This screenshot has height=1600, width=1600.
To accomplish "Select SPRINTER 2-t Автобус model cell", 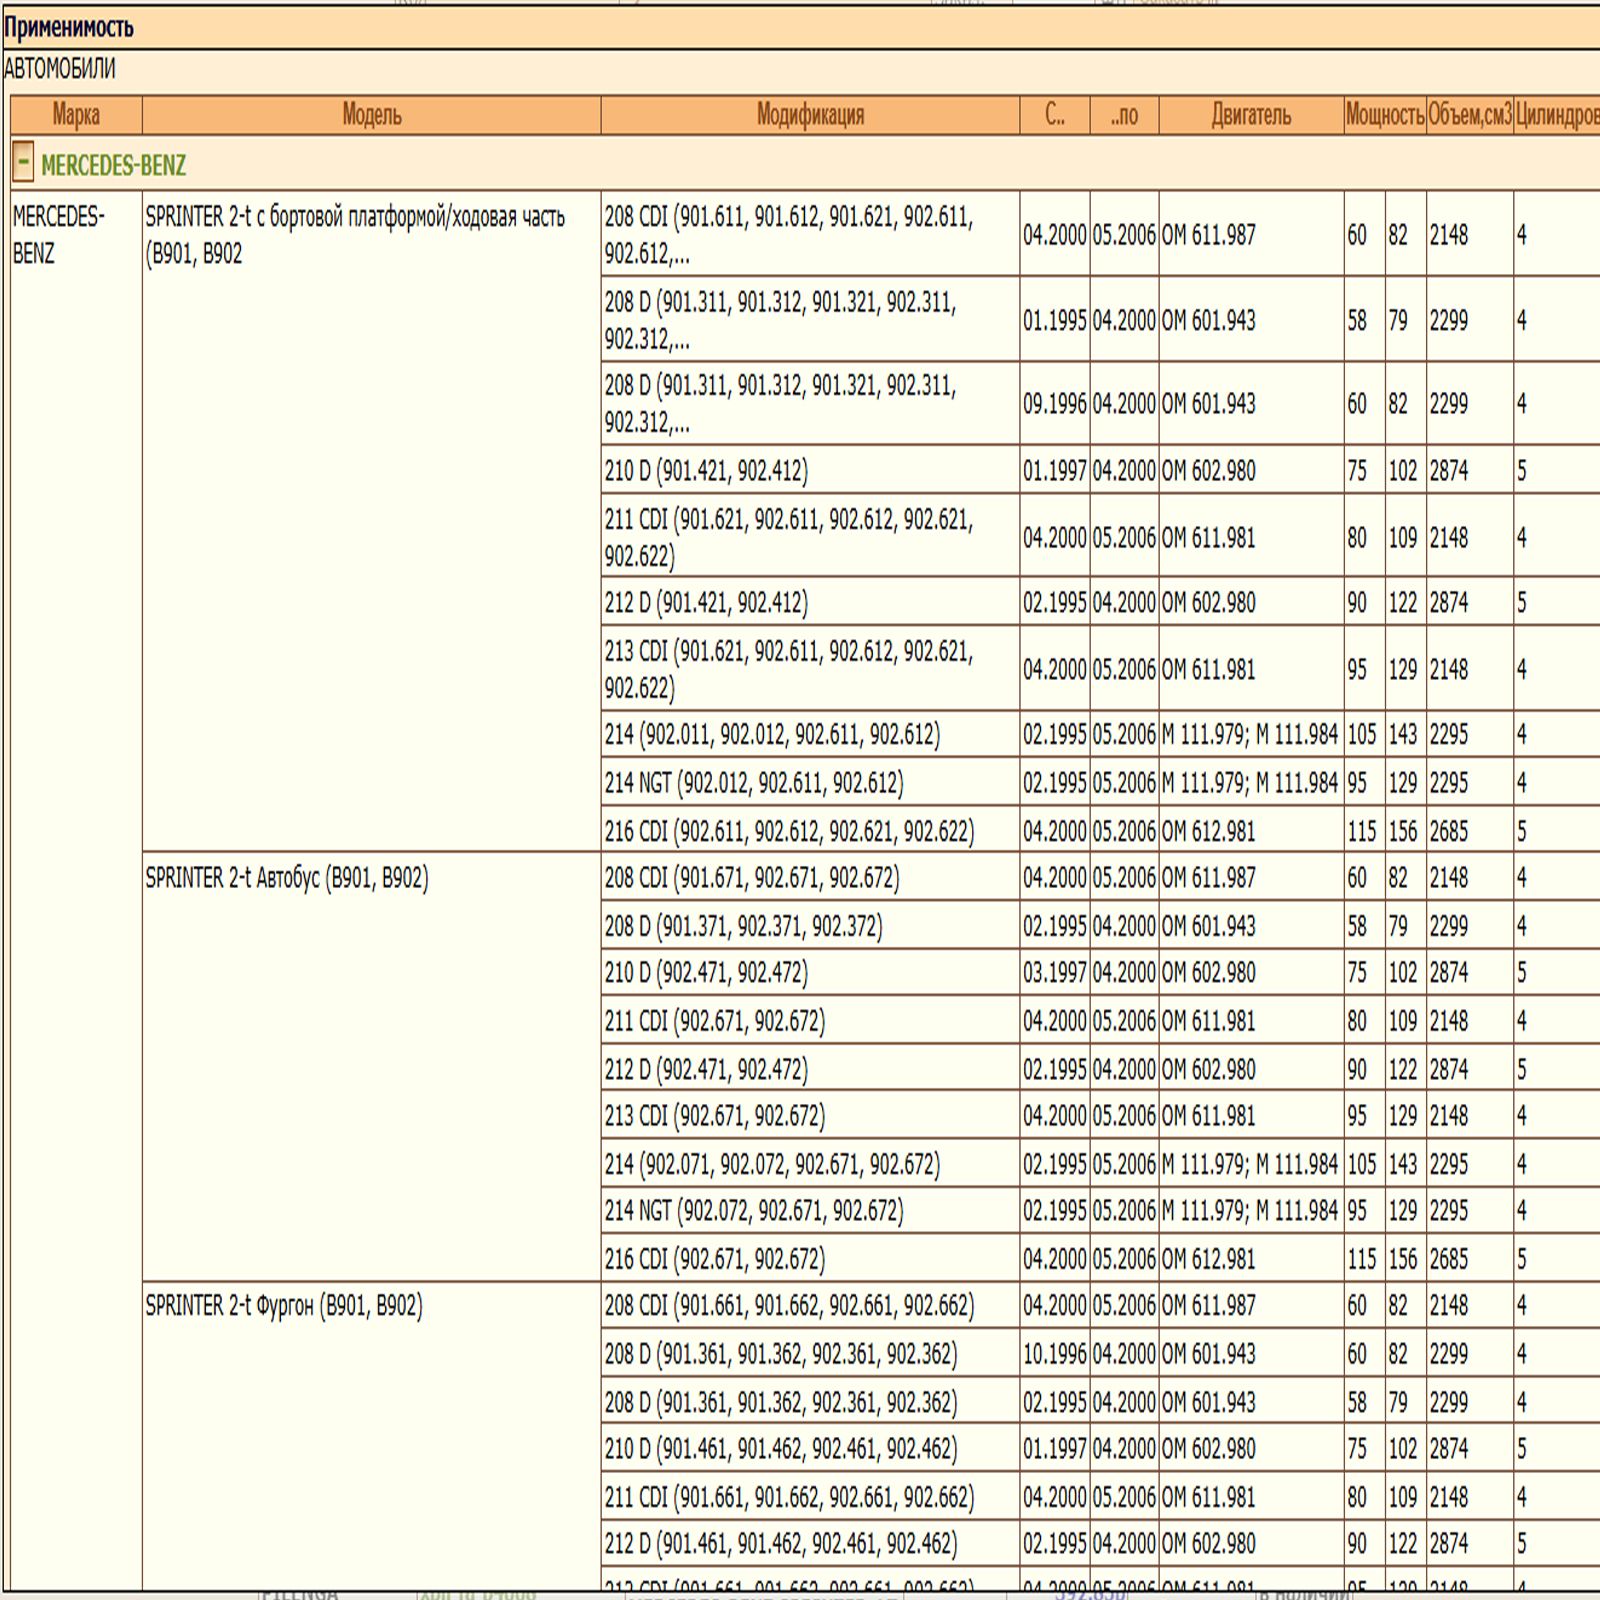I will point(287,878).
